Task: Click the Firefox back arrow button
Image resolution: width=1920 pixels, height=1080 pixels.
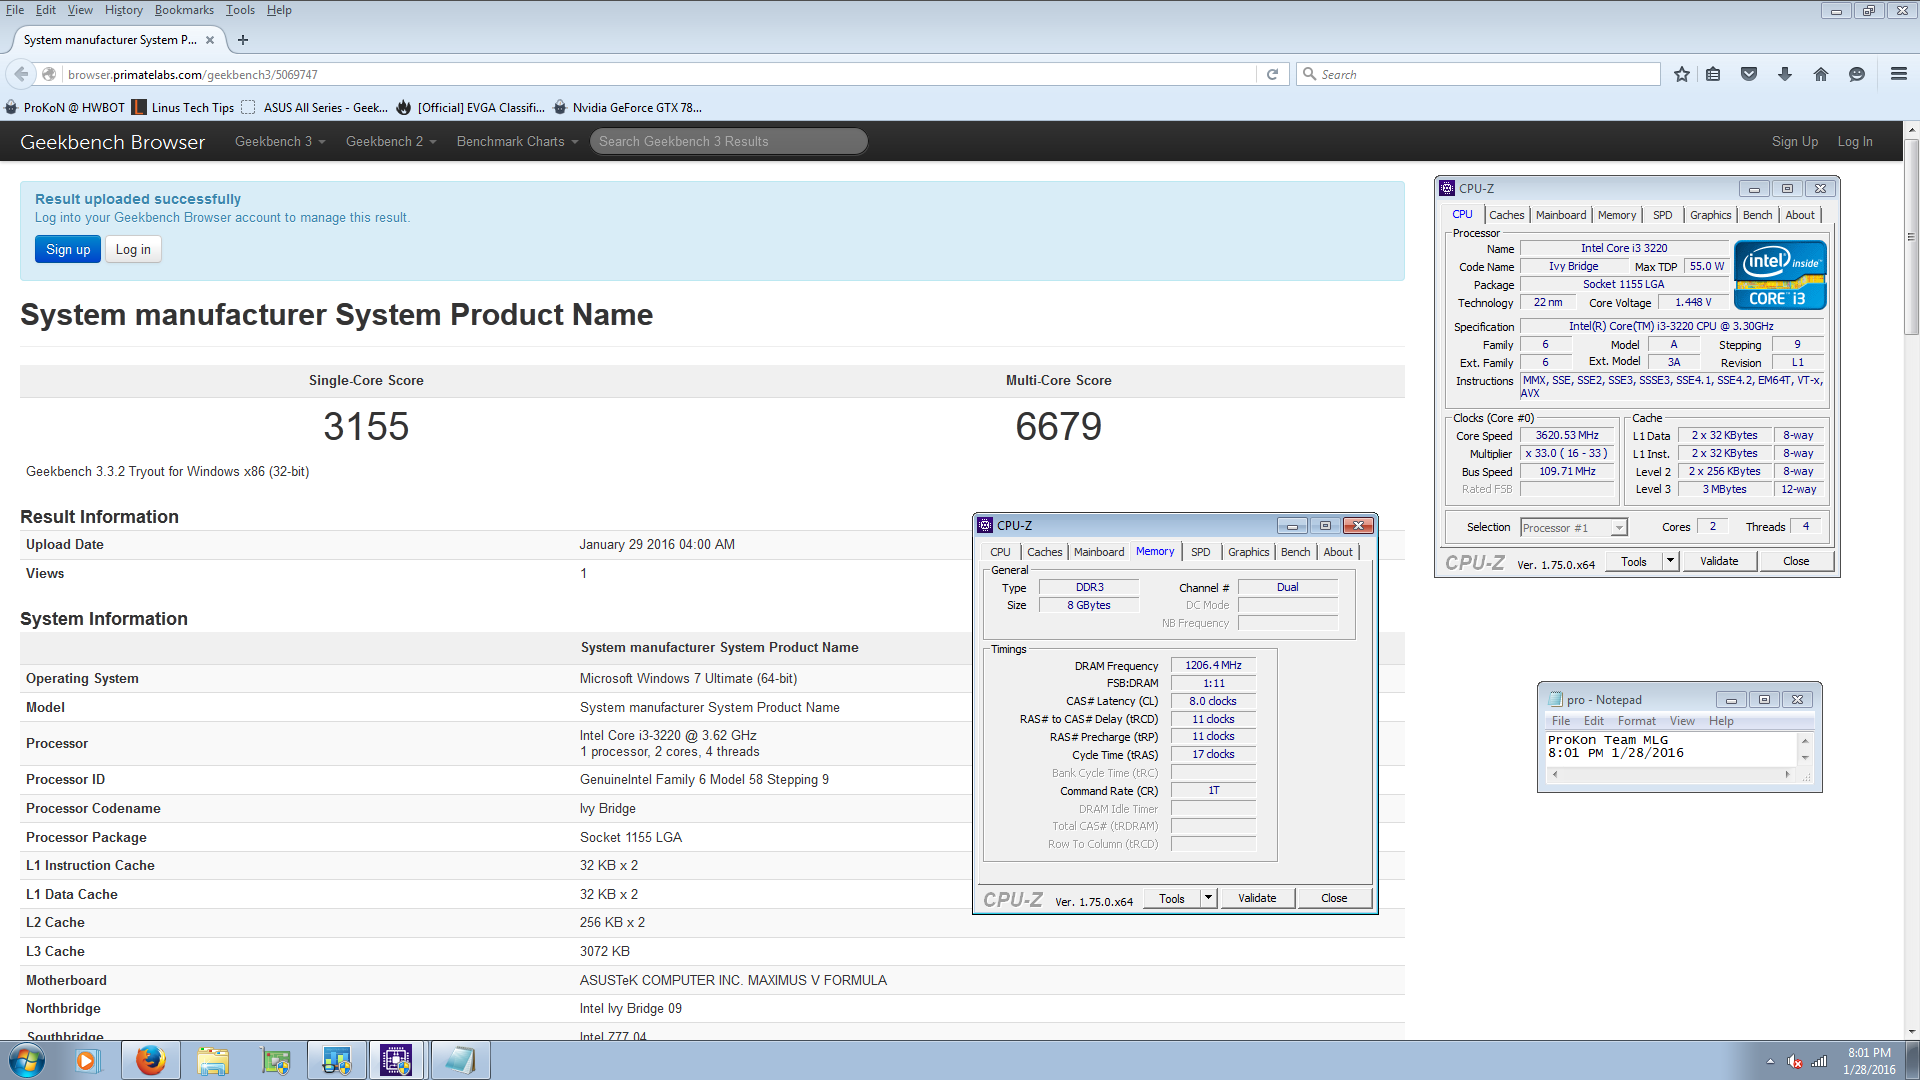Action: point(21,74)
